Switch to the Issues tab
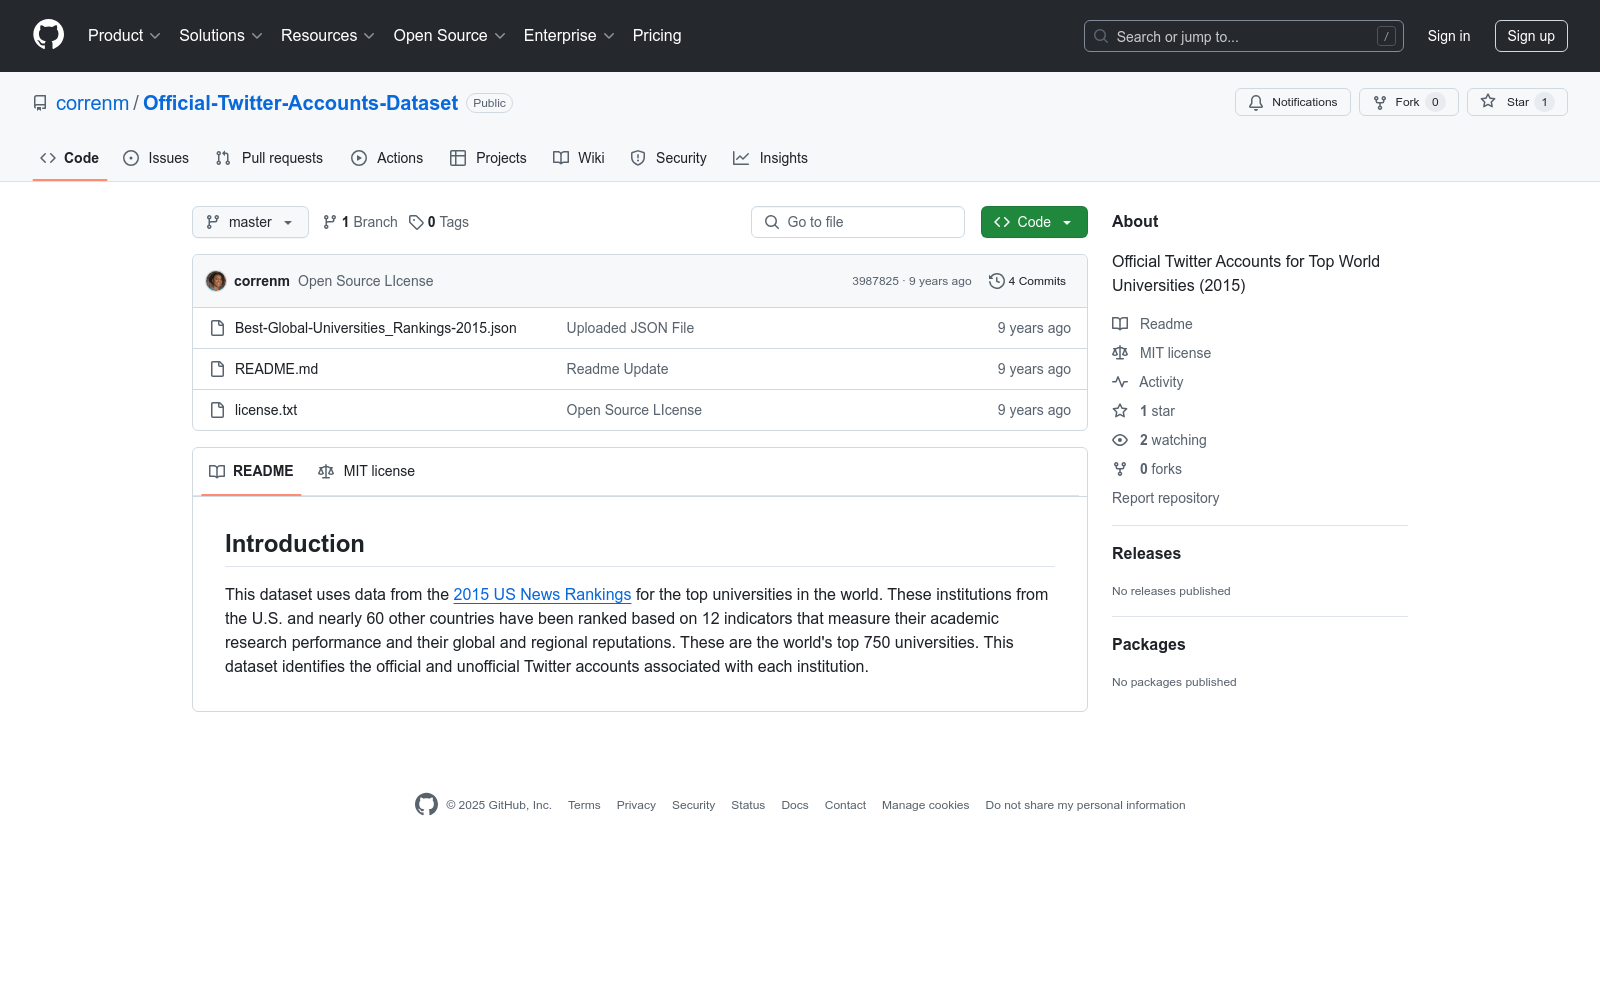 pyautogui.click(x=156, y=158)
